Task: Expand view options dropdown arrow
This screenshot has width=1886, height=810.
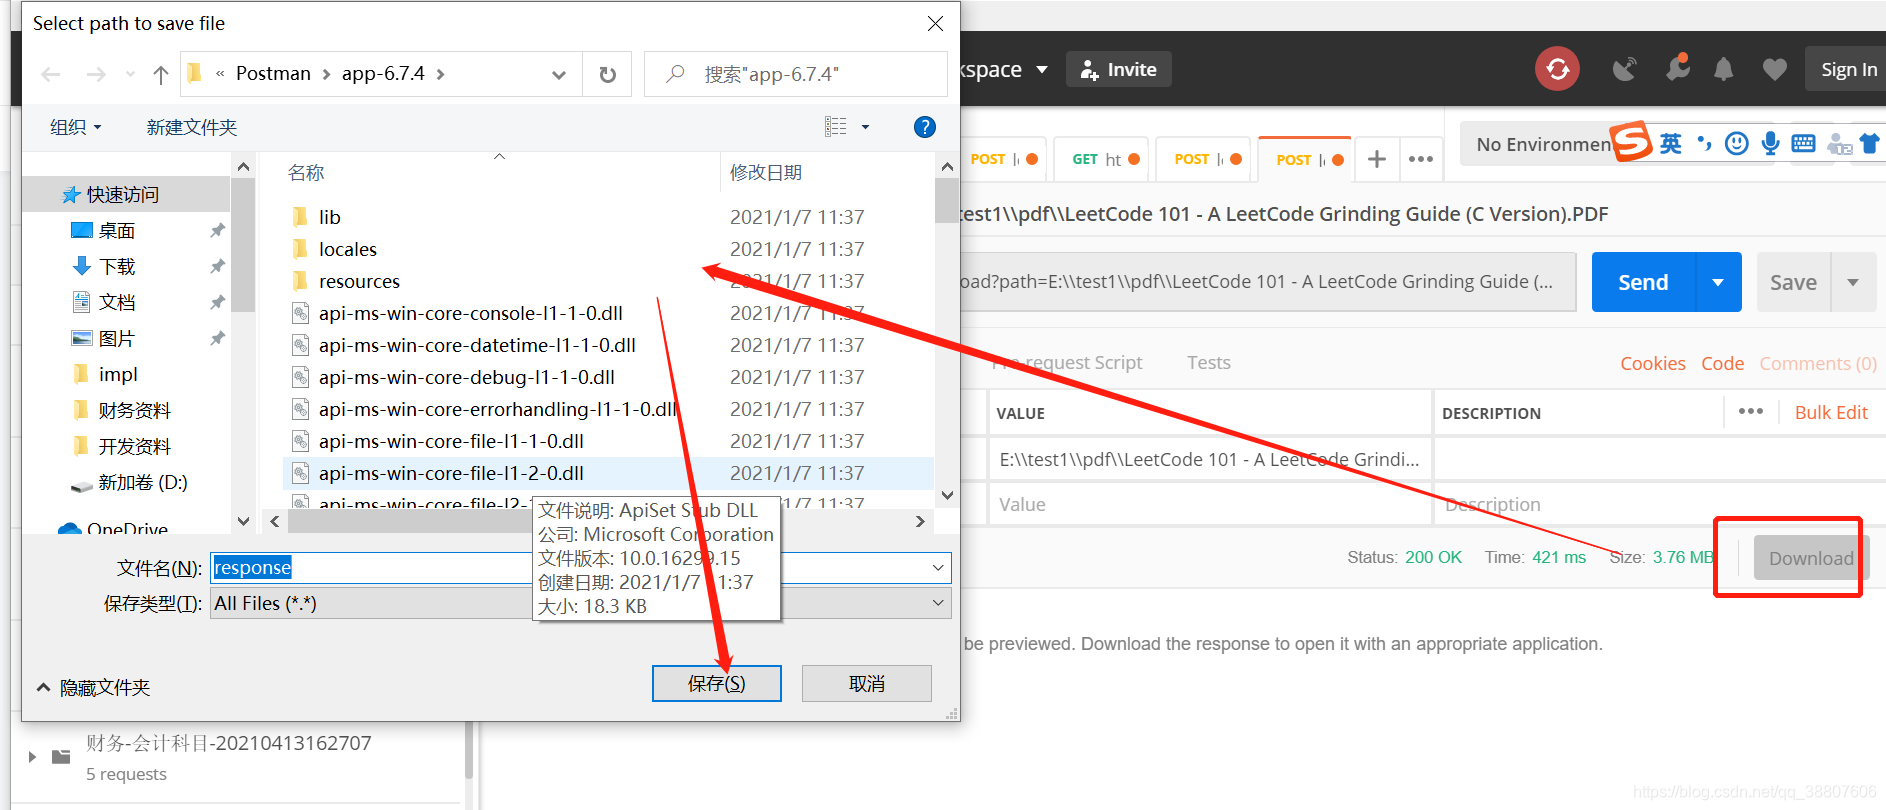Action: 865,127
